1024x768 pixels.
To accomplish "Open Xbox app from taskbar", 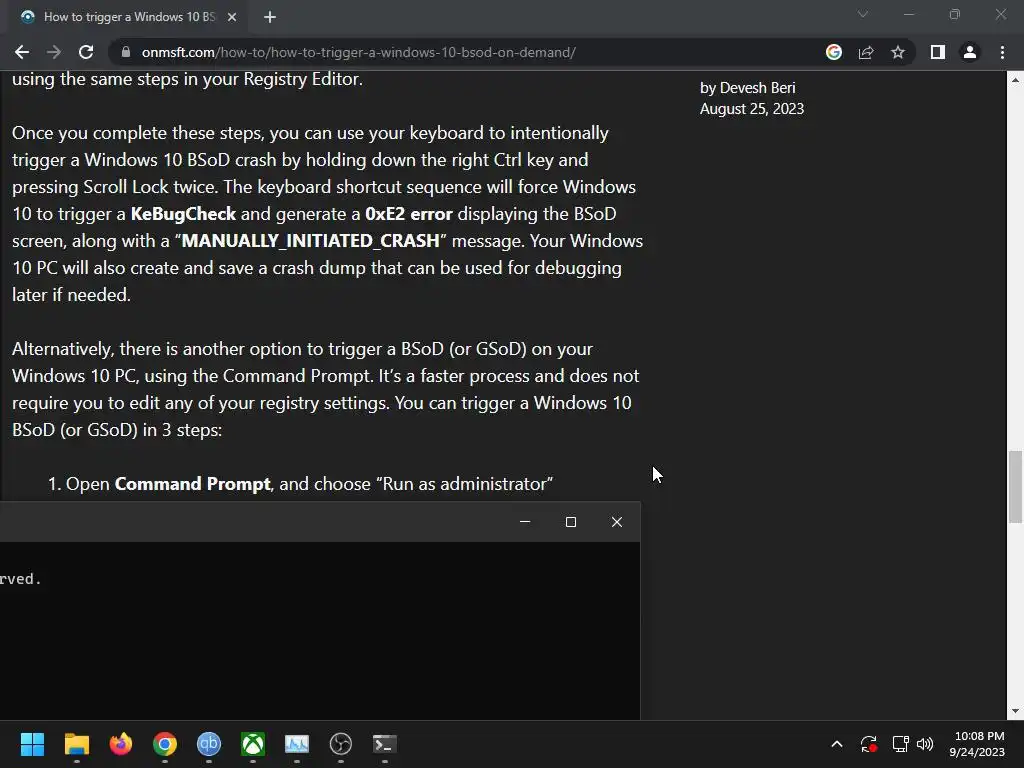I will tap(253, 744).
